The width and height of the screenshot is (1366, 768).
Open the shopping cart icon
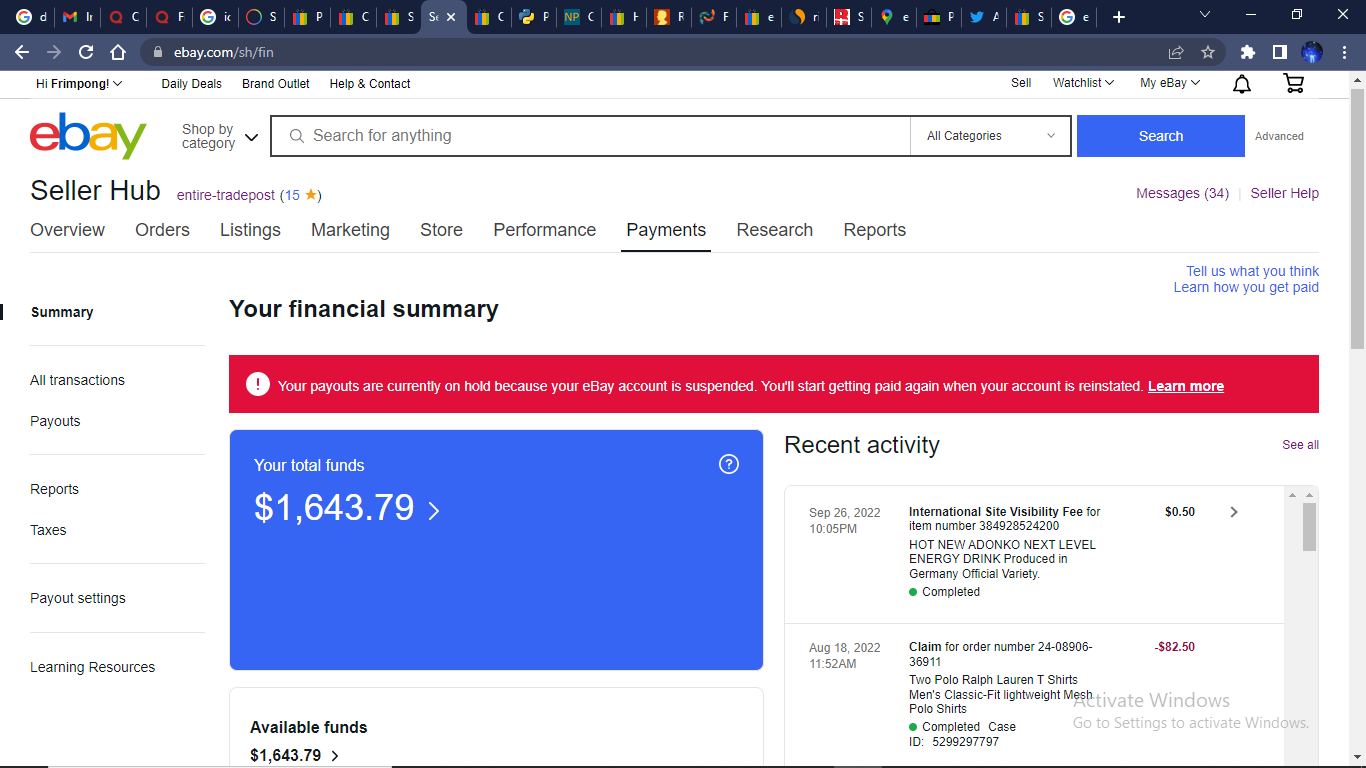click(x=1294, y=84)
